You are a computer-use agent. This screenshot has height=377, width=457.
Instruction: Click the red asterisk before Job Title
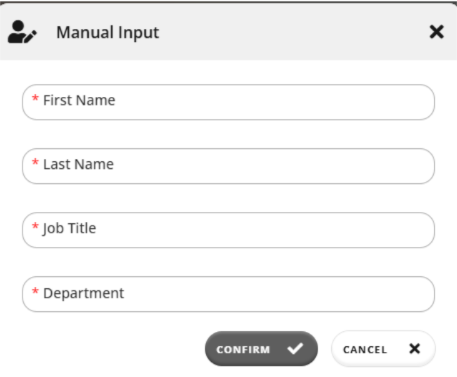pyautogui.click(x=35, y=226)
